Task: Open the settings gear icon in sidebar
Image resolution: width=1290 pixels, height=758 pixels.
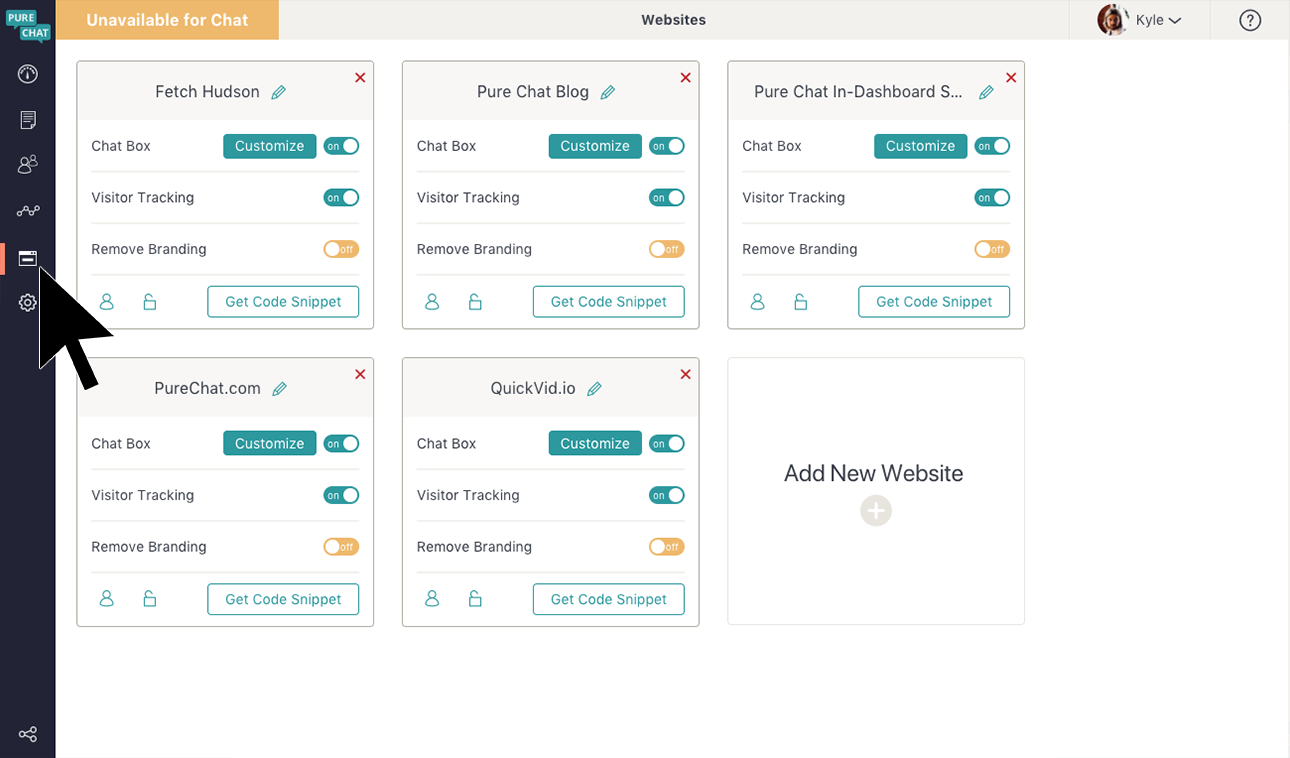Action: coord(28,303)
